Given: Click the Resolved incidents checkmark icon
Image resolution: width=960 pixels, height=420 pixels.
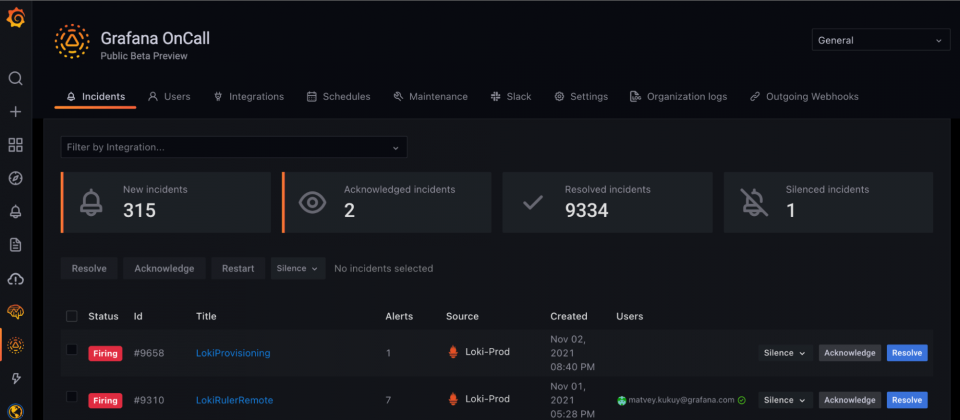Looking at the screenshot, I should 533,203.
